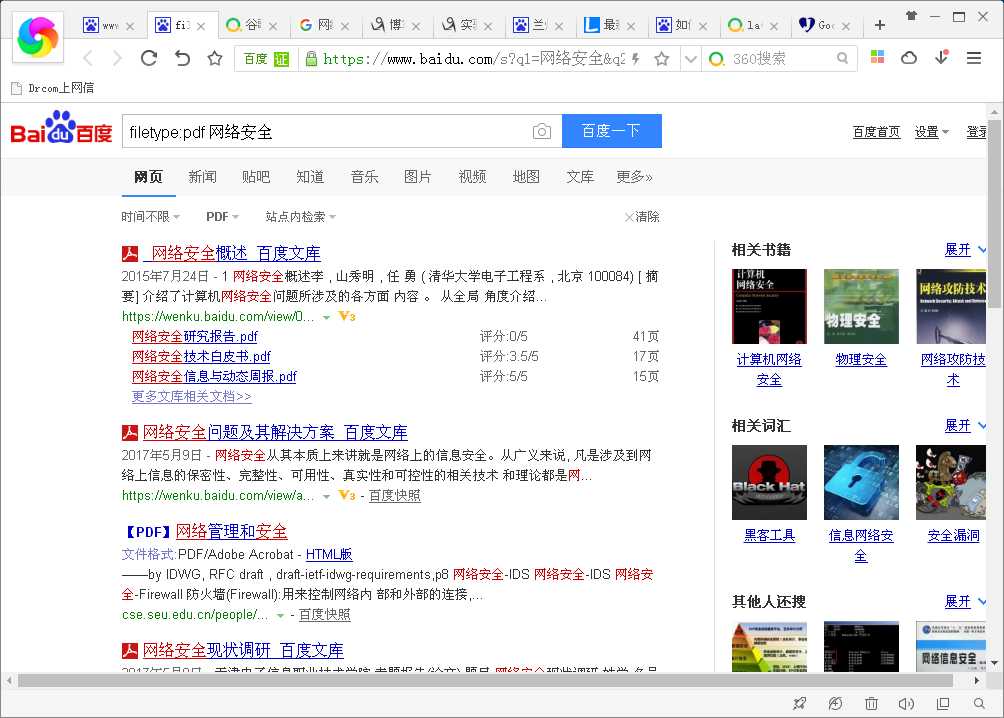Screen dimensions: 1004x718
Task: Open dropdown arrow after first result URL
Action: [327, 317]
